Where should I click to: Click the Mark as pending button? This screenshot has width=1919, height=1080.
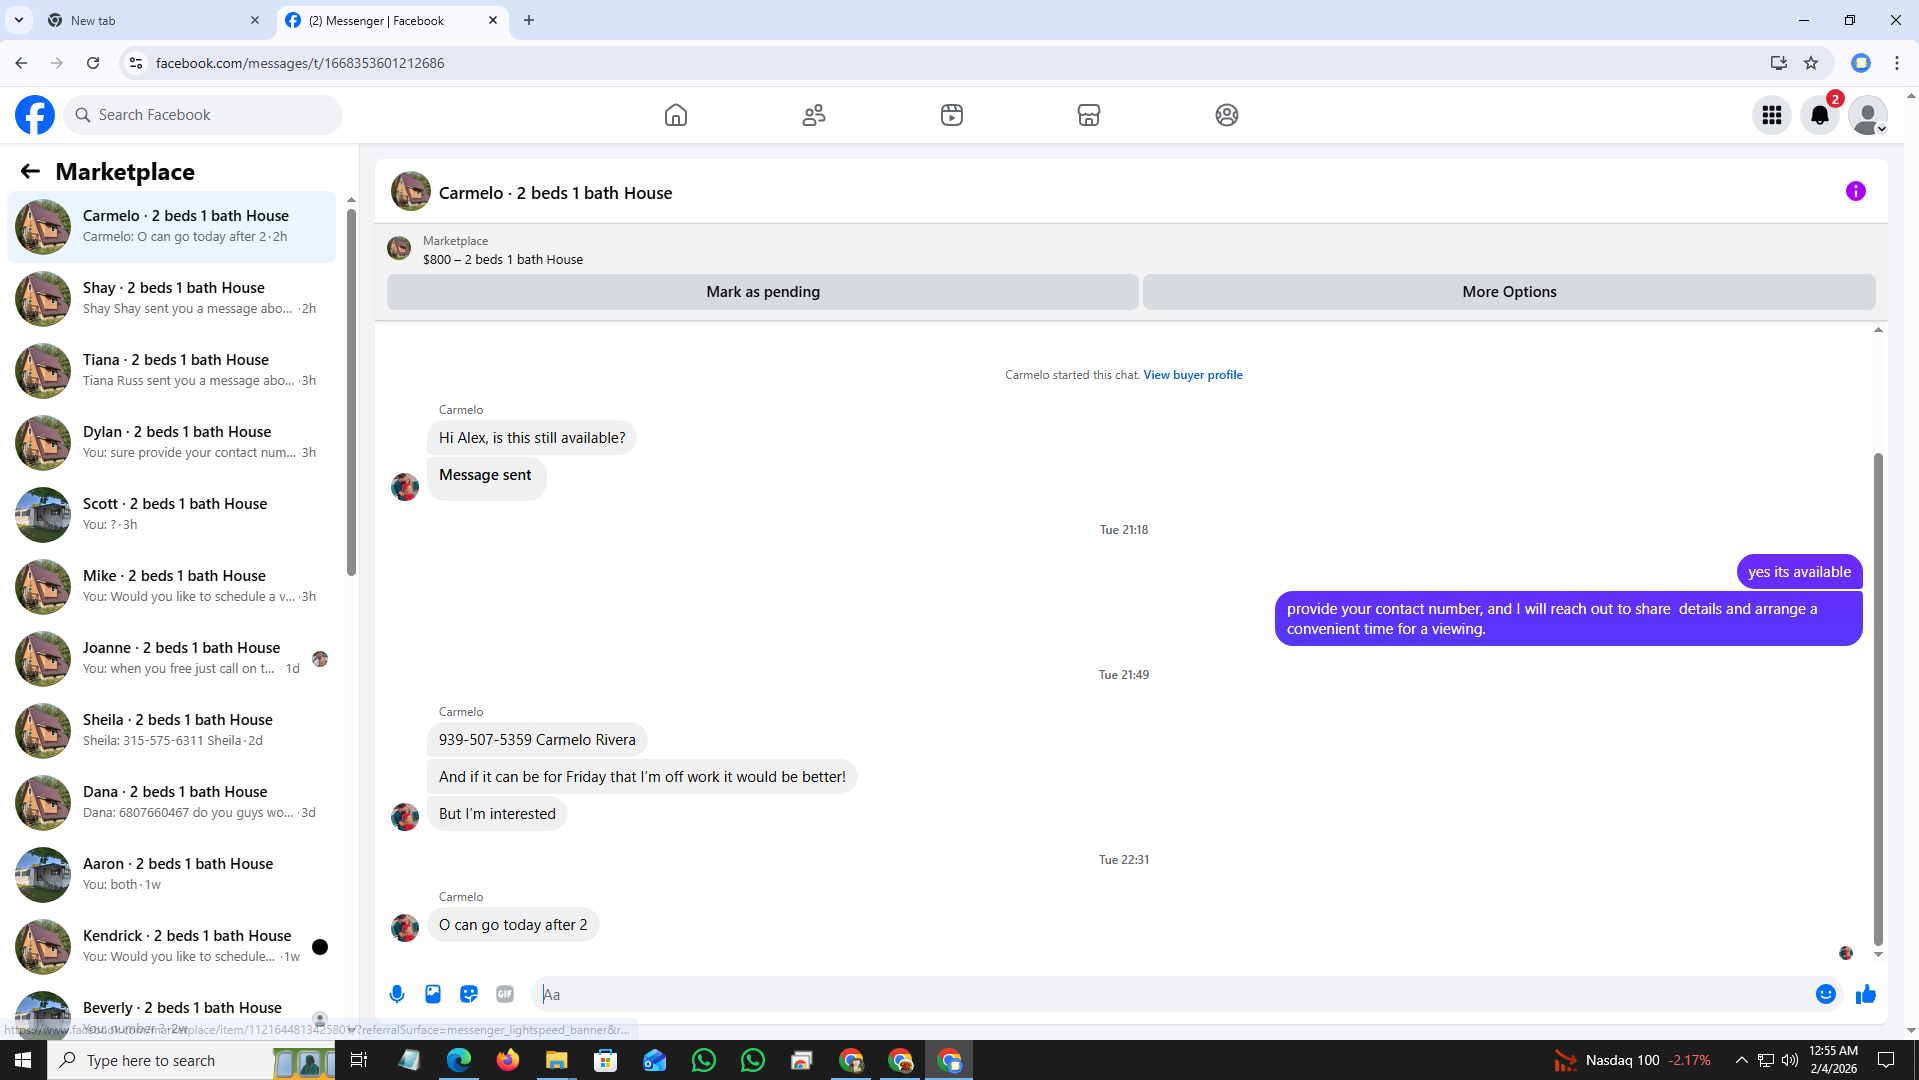[763, 292]
